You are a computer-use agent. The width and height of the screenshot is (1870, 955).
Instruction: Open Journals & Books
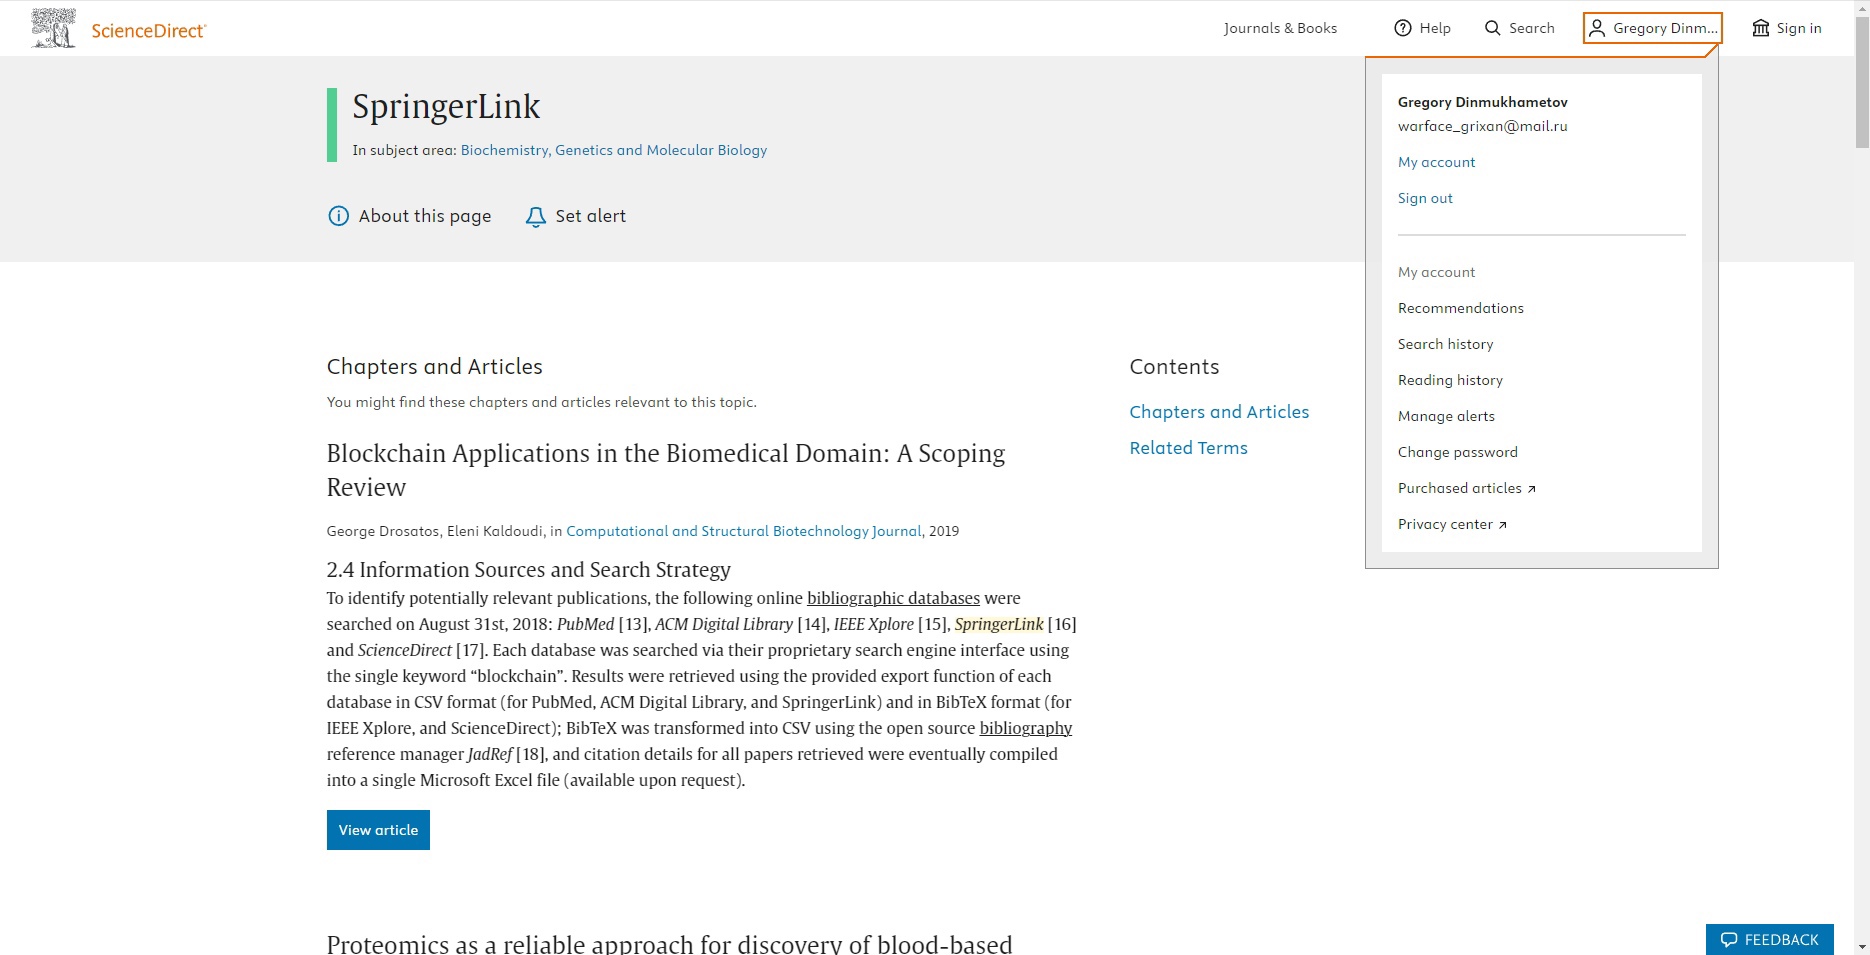coord(1280,28)
